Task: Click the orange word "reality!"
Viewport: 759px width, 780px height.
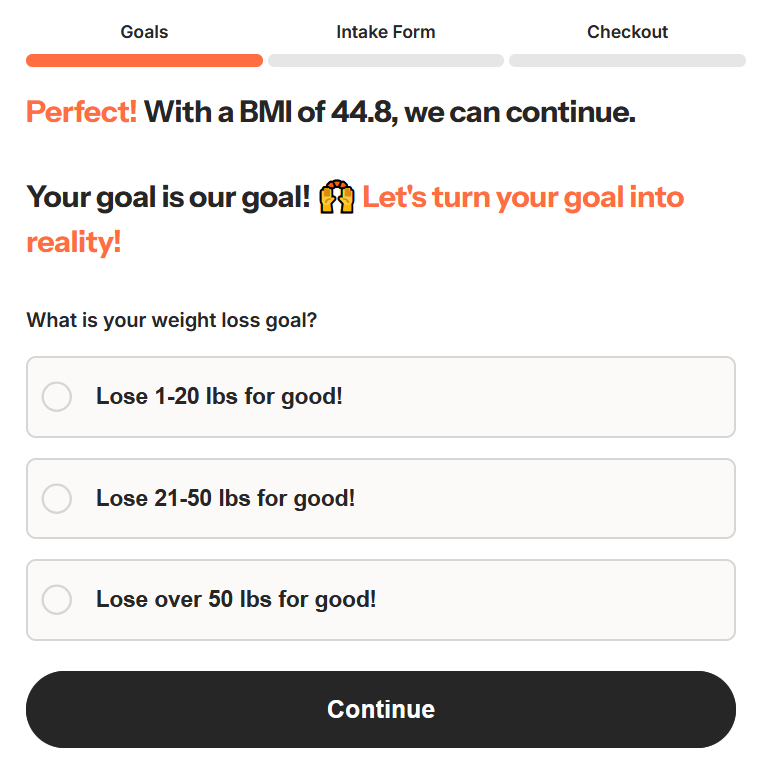Action: 74,242
